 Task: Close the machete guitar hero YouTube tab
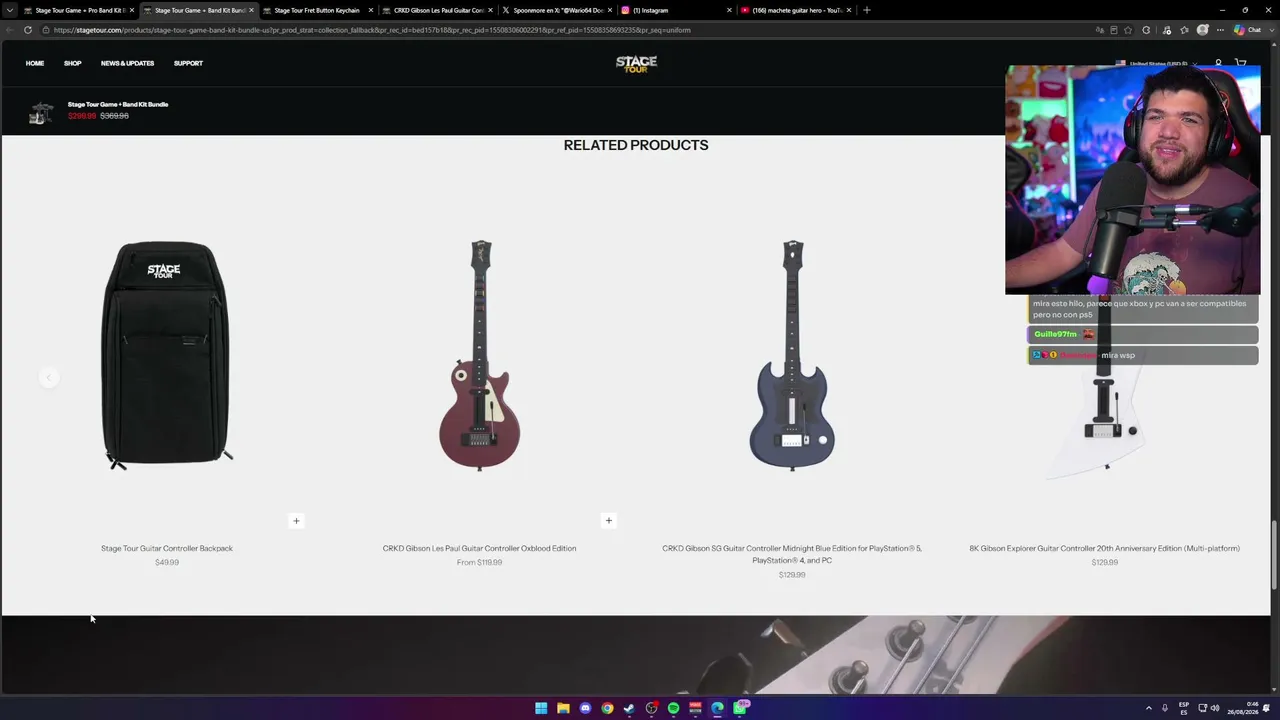point(849,10)
